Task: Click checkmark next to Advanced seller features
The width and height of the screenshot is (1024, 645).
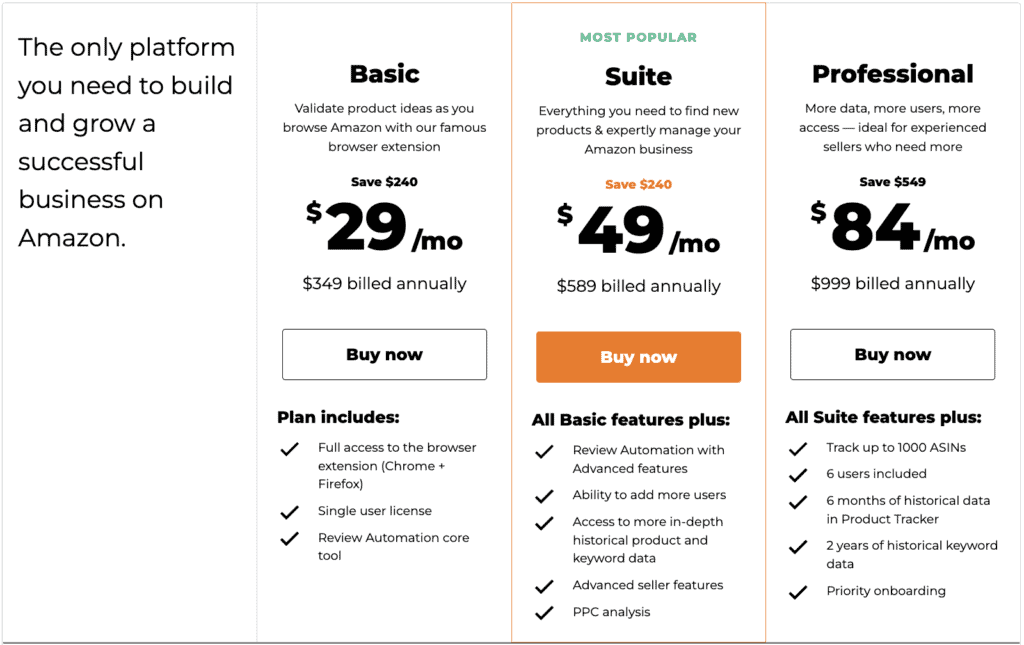Action: [x=544, y=587]
